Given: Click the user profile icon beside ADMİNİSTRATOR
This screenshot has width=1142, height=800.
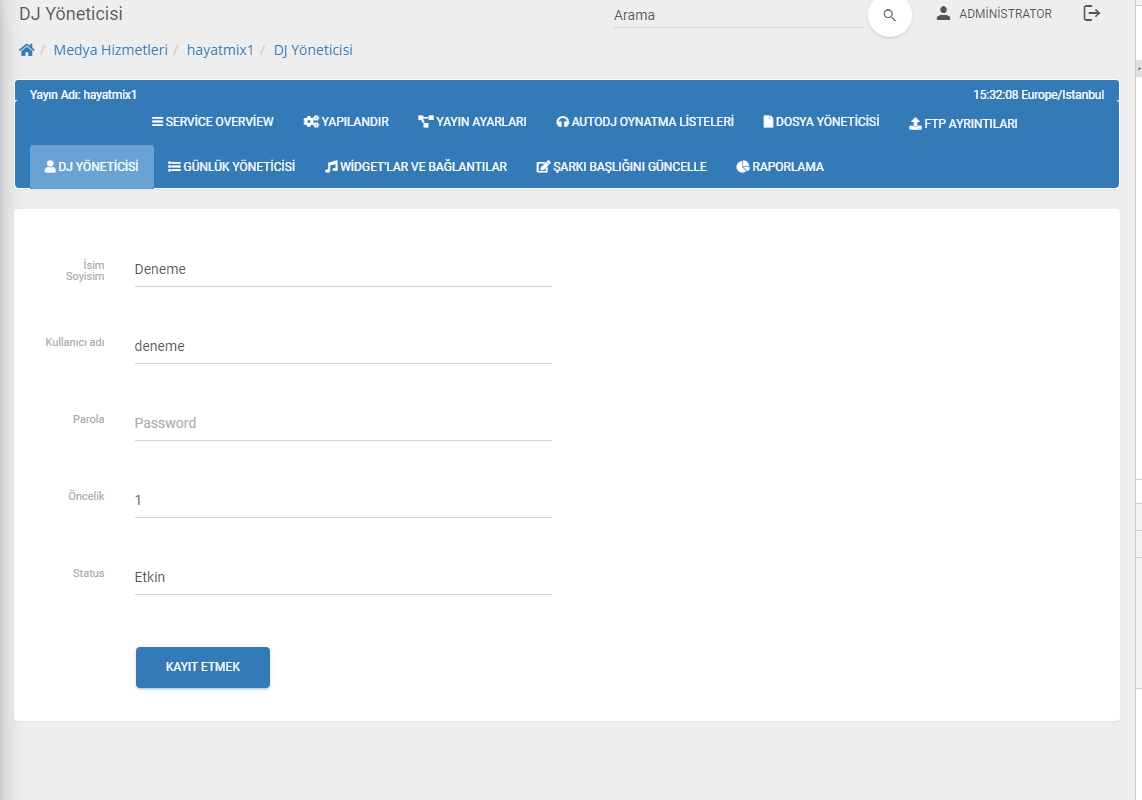Looking at the screenshot, I should tap(943, 13).
